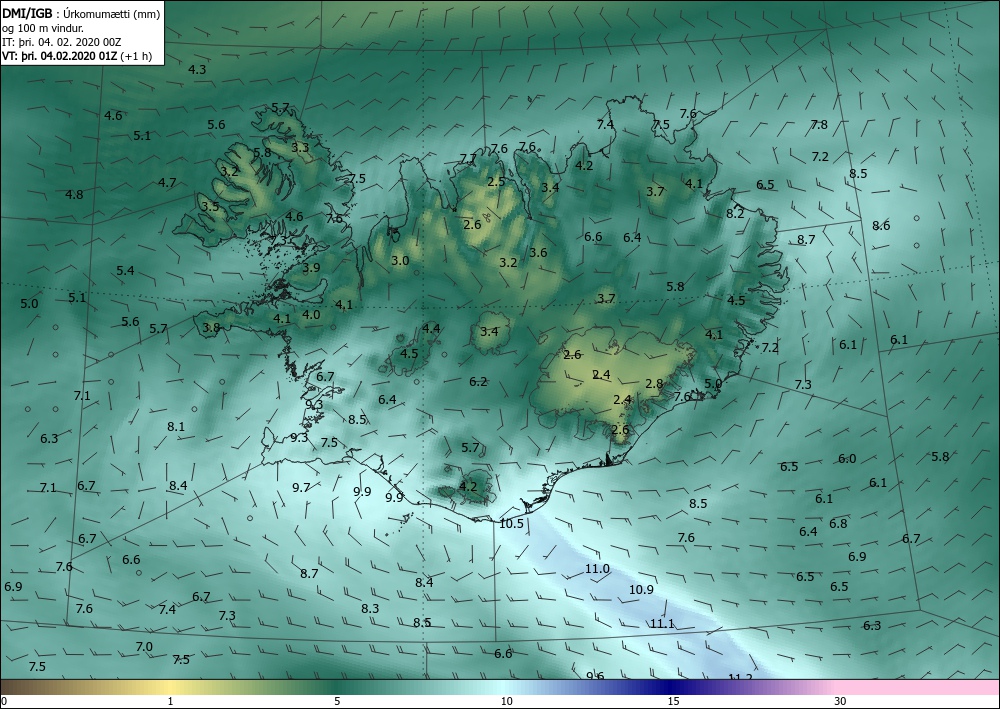The height and width of the screenshot is (709, 1000).
Task: Click the 8.2 value on the map
Action: [x=735, y=213]
